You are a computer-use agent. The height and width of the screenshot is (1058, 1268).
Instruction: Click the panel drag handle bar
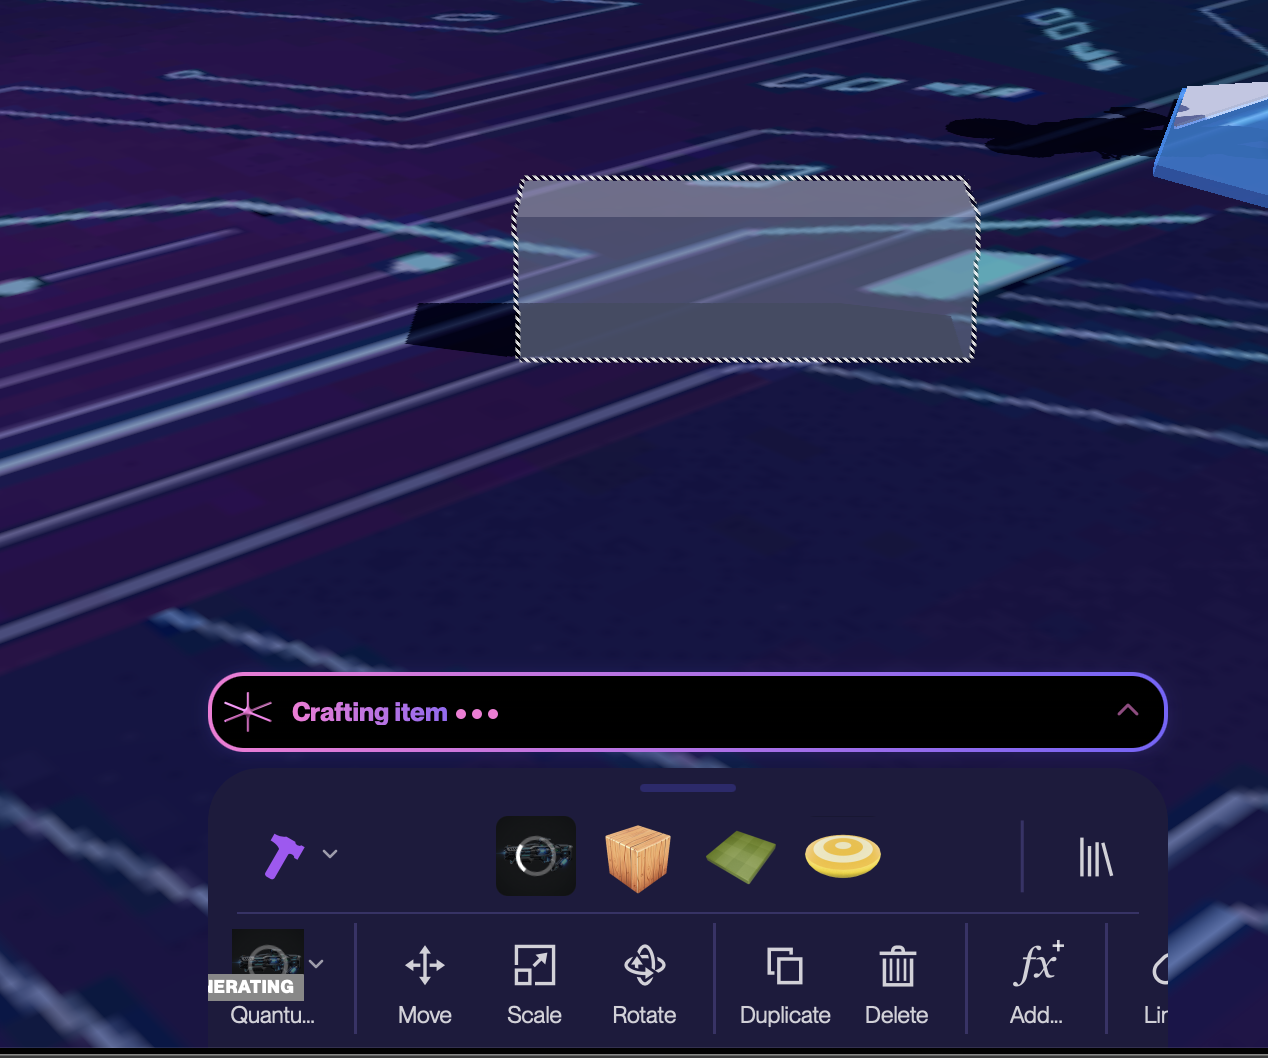[688, 788]
